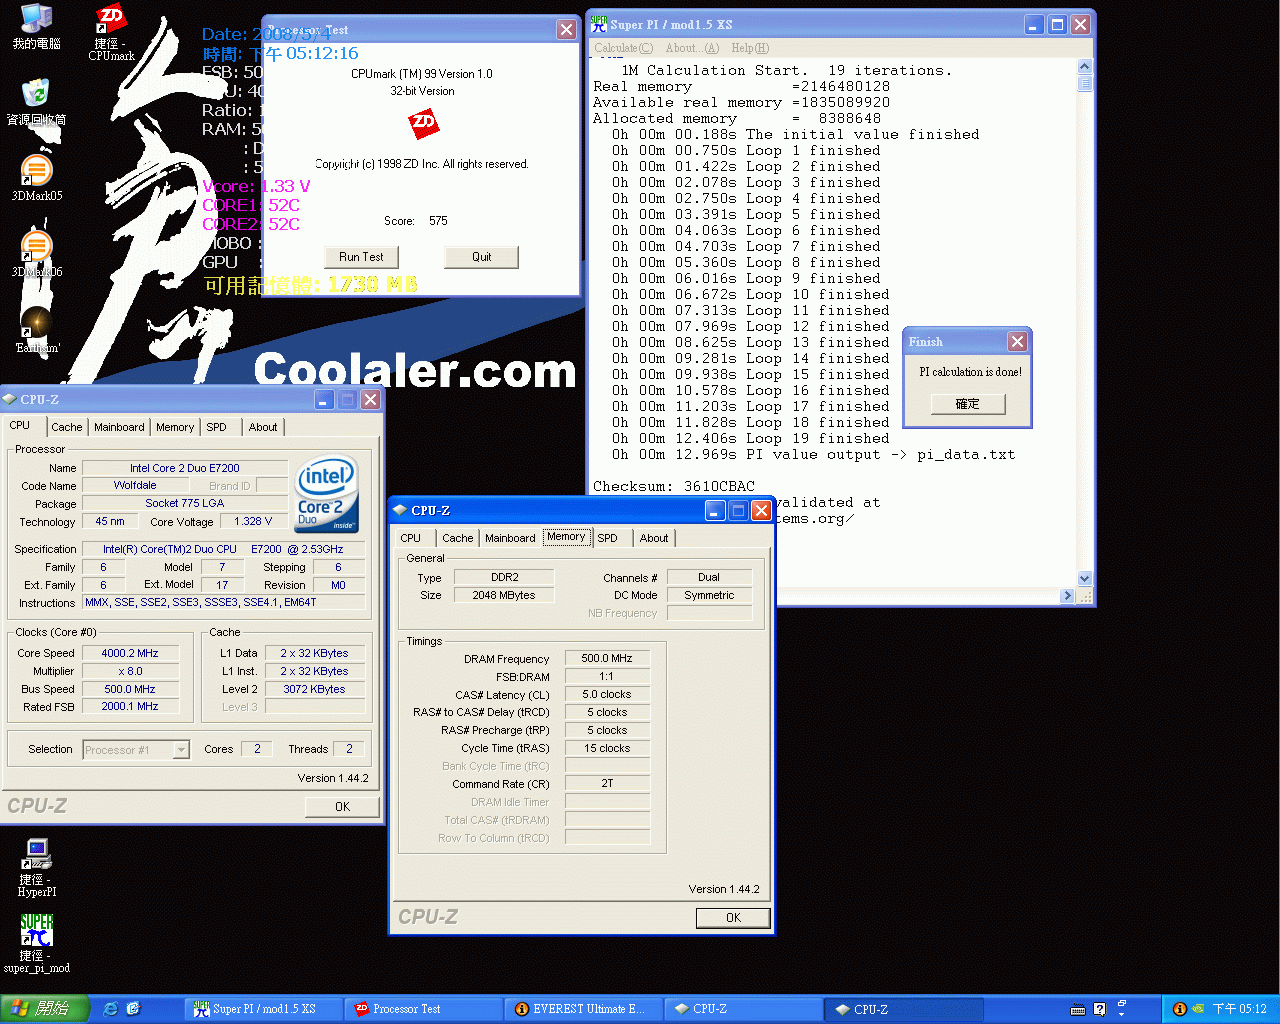Image resolution: width=1280 pixels, height=1024 pixels.
Task: Click OK in the CPU-Z CPU window
Action: tap(342, 806)
